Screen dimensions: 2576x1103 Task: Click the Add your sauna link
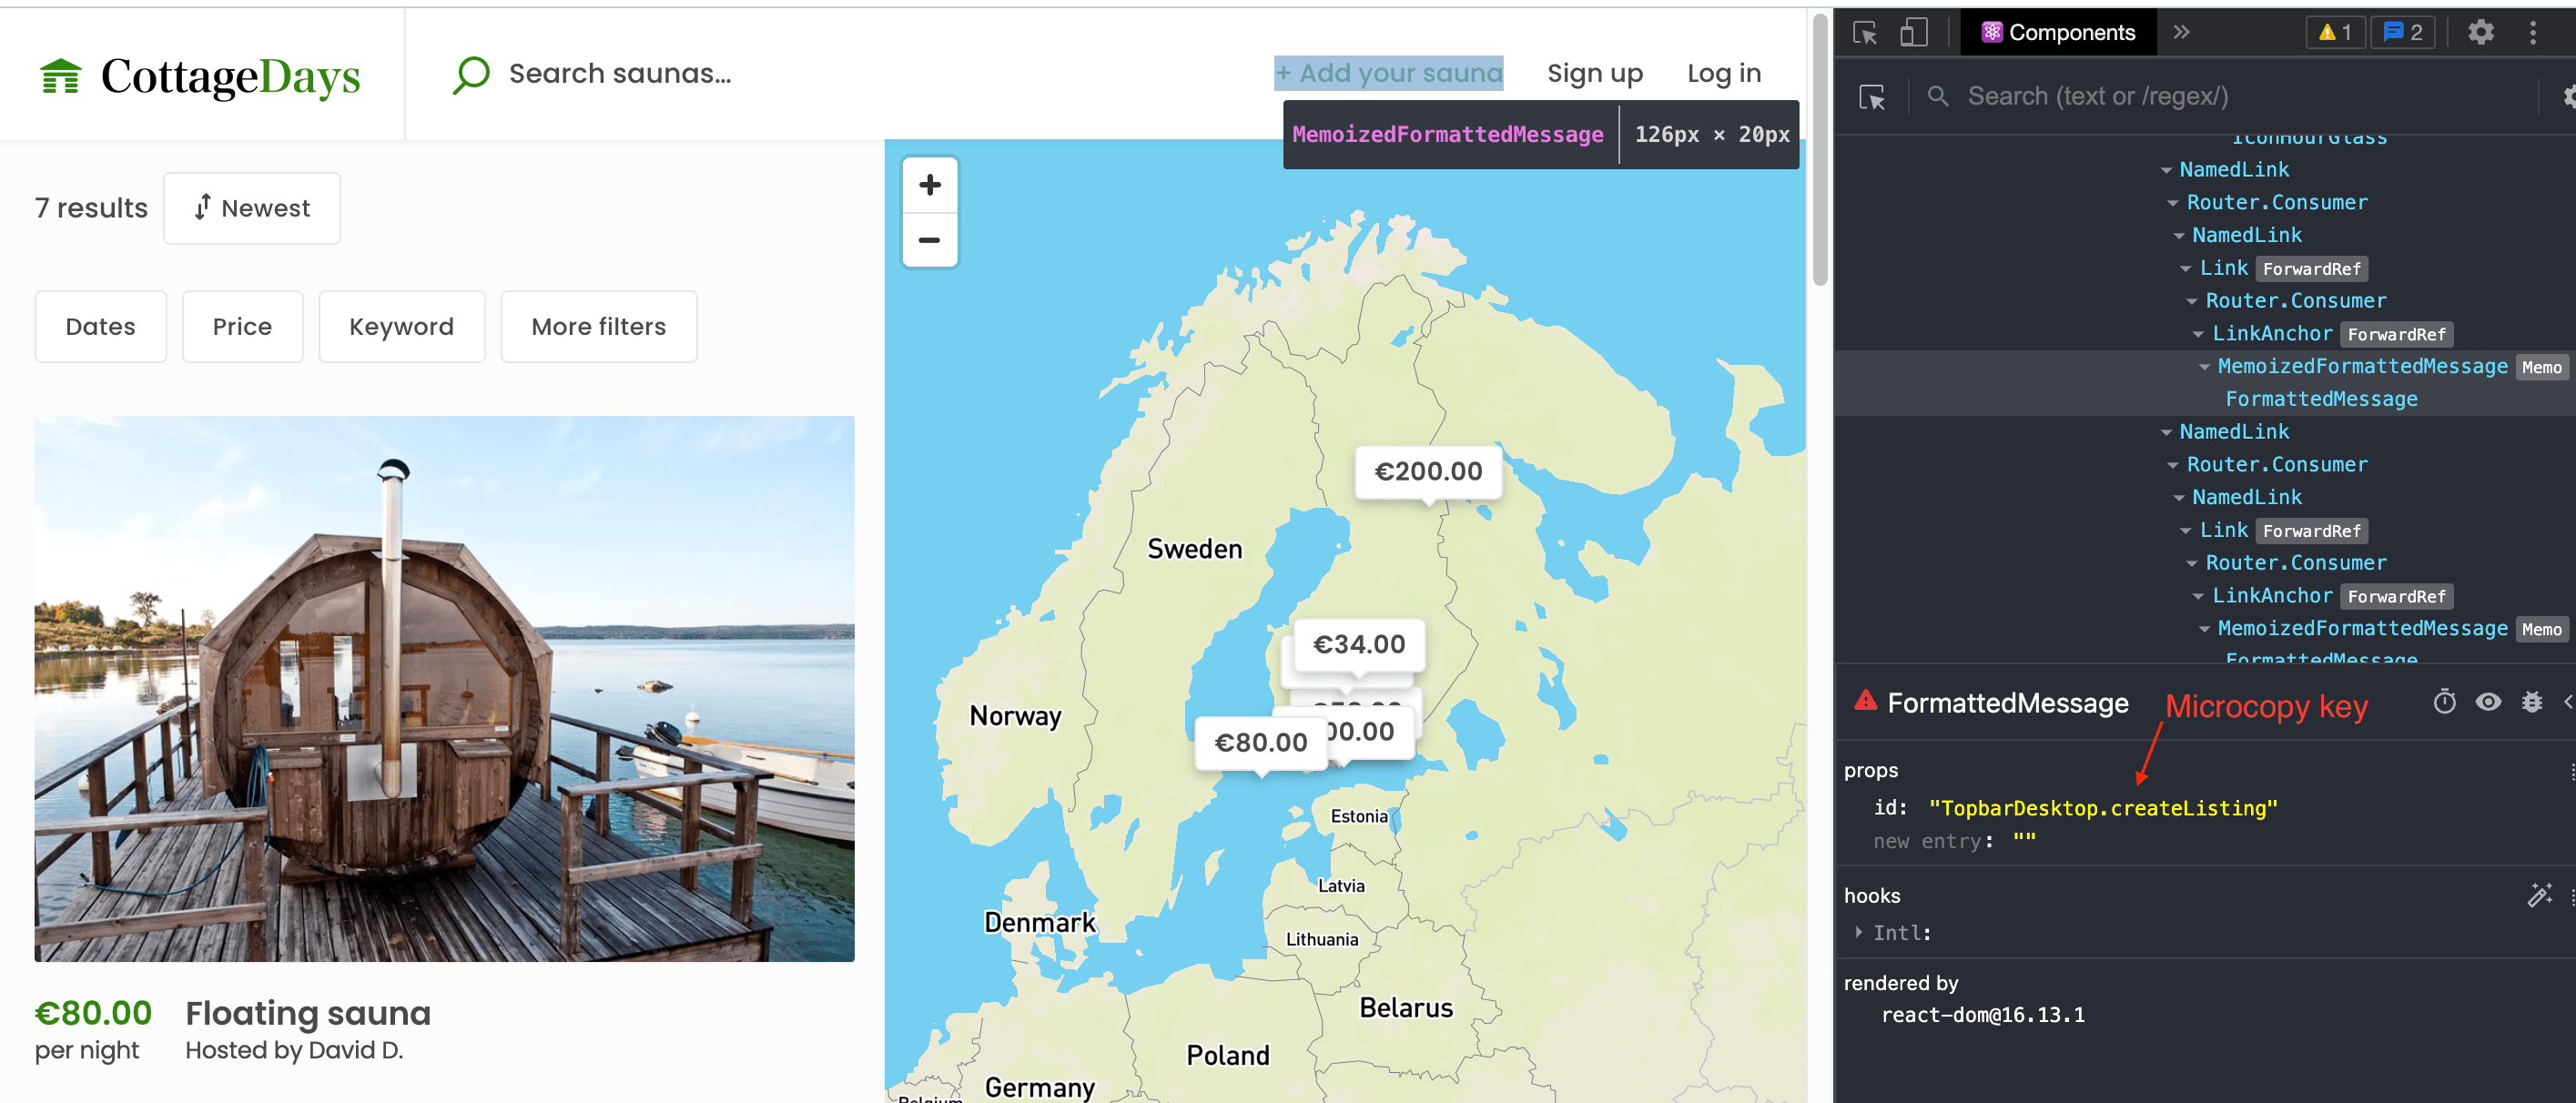pos(1388,73)
